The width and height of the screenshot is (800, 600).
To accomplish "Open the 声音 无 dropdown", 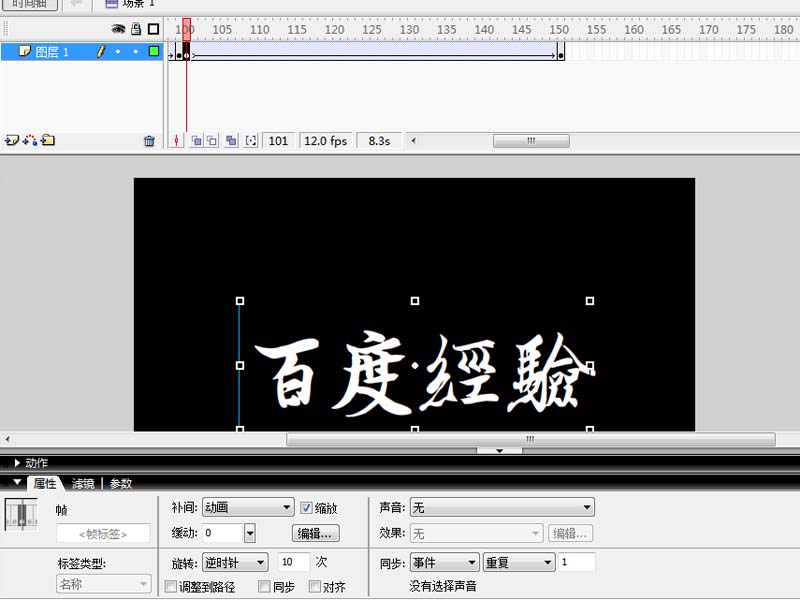I will [x=502, y=507].
